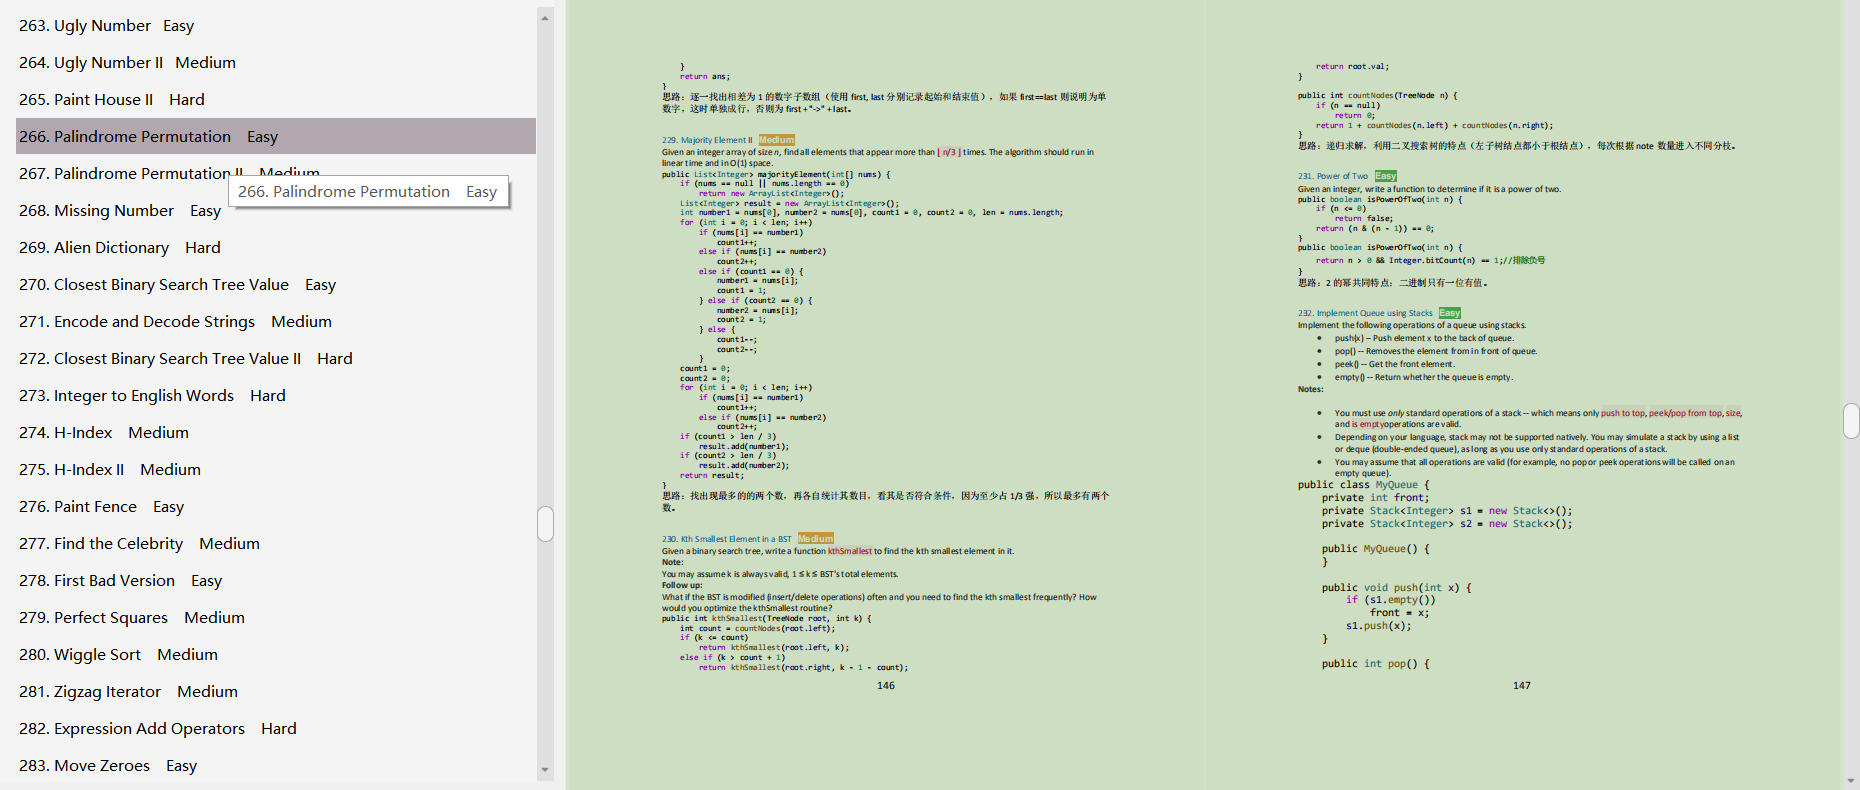Image resolution: width=1860 pixels, height=790 pixels.
Task: Click the heading 229. Majority Element II
Action: pyautogui.click(x=707, y=140)
